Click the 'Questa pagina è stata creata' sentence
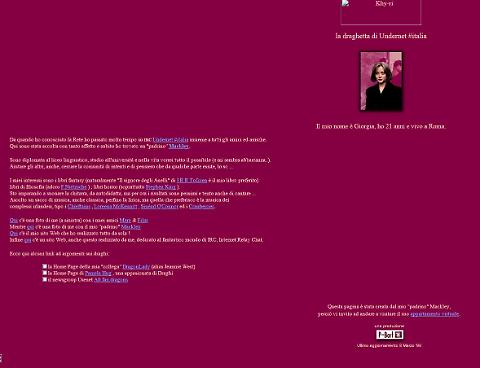Image resolution: width=480 pixels, height=368 pixels. [x=389, y=306]
